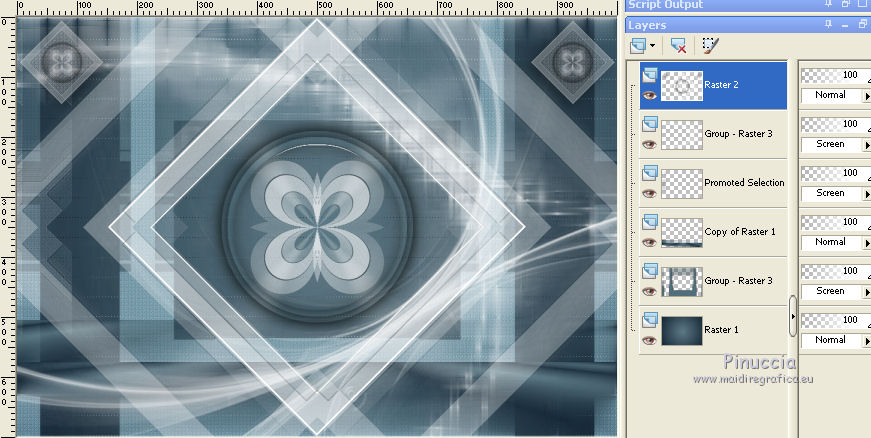Select the Copy of Raster 1 layer name
The height and width of the screenshot is (438, 871).
(740, 231)
